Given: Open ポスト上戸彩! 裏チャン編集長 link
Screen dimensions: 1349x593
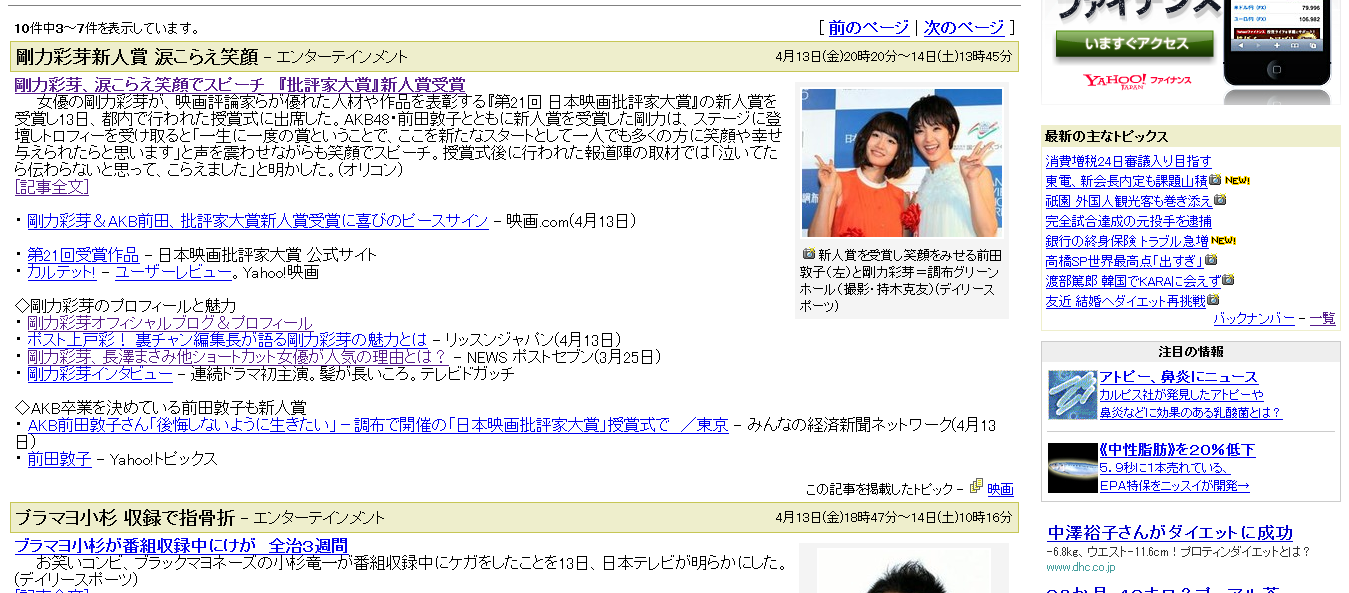Looking at the screenshot, I should [227, 340].
